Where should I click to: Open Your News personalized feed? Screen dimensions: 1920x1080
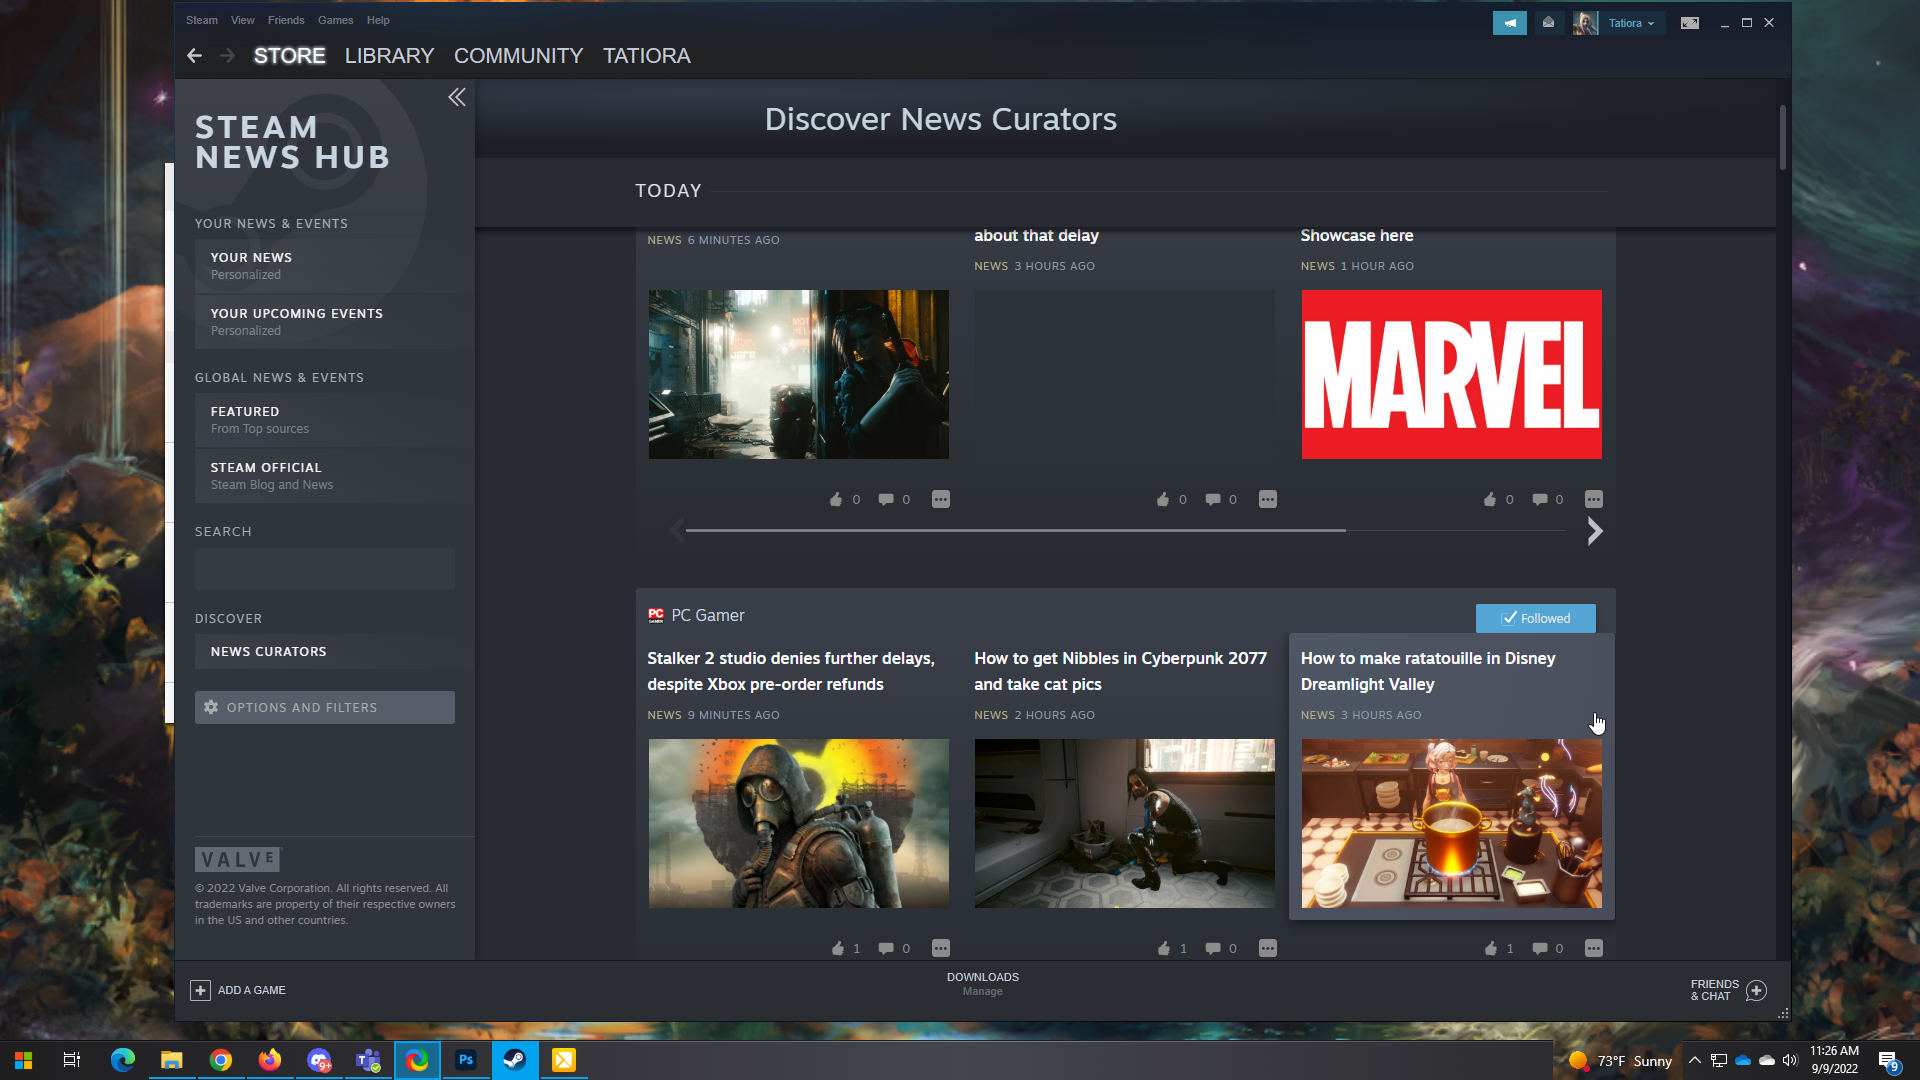click(x=334, y=265)
